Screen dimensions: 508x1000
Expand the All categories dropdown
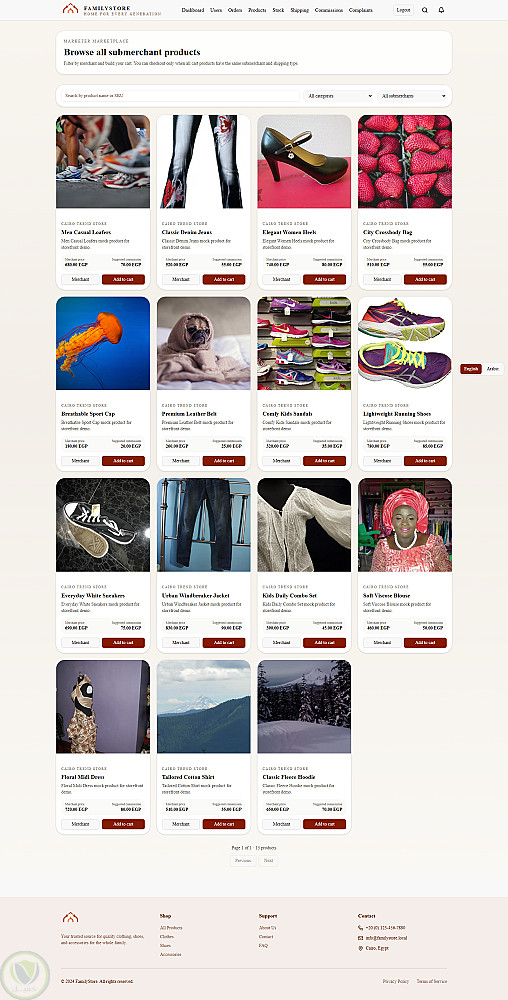pos(338,96)
